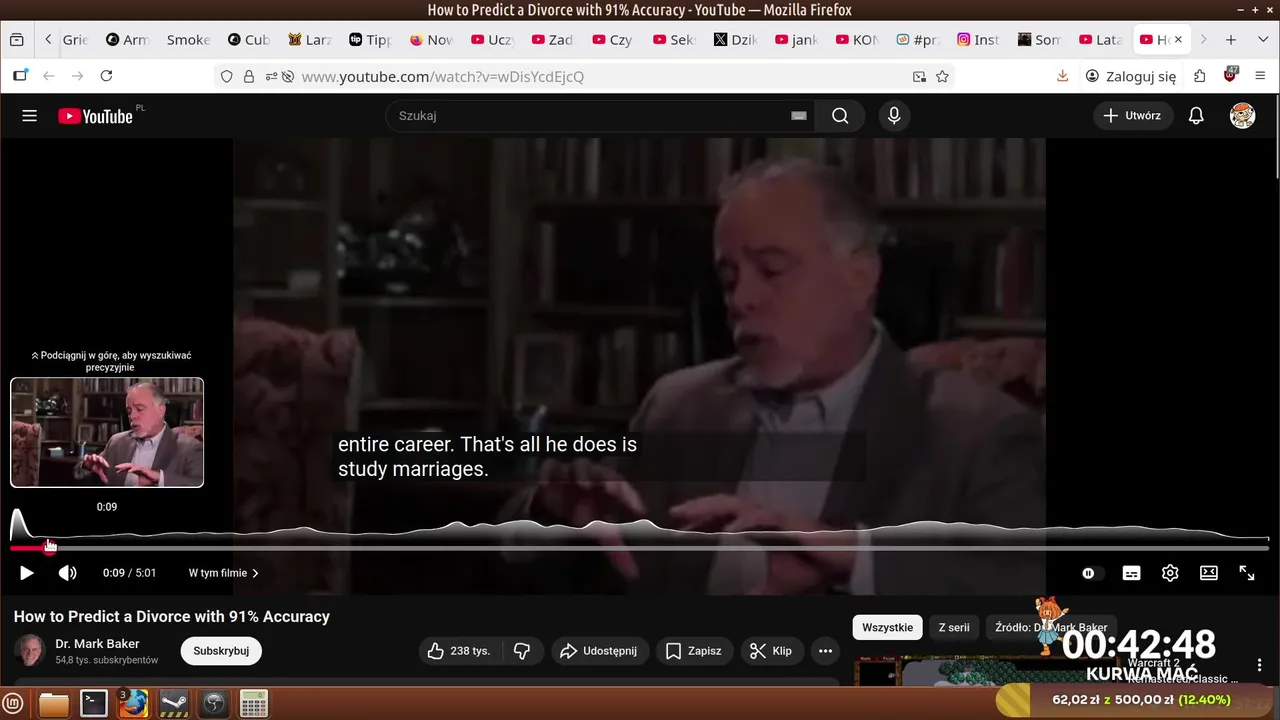The width and height of the screenshot is (1280, 720).
Task: Click the Dr. Mark Baker channel avatar
Action: (30, 651)
